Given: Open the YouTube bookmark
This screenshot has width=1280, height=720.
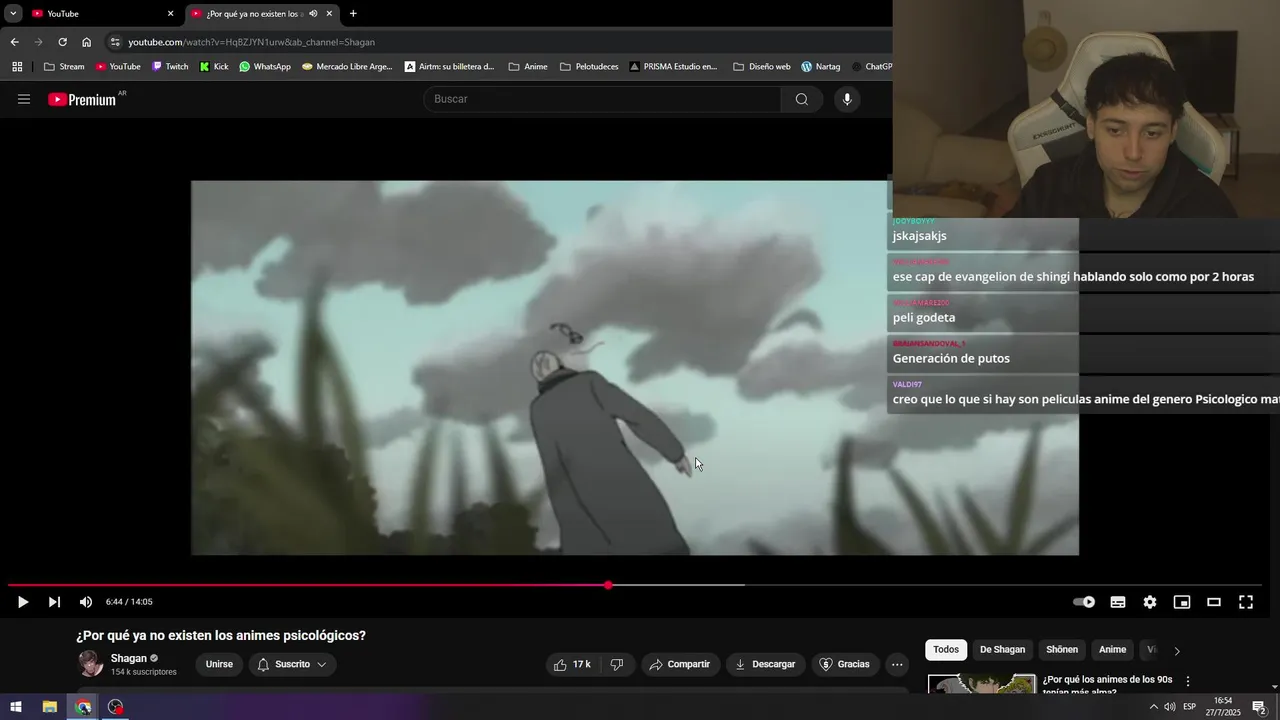Looking at the screenshot, I should point(118,67).
